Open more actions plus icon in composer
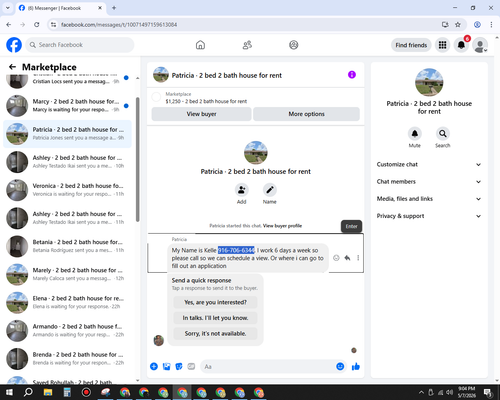 click(154, 367)
